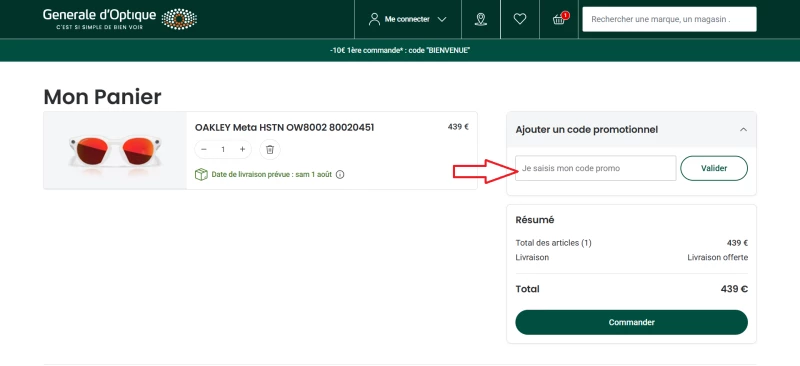Screen dimensions: 800x366
Task: Click the Total des articles (1) label
Action: [554, 243]
